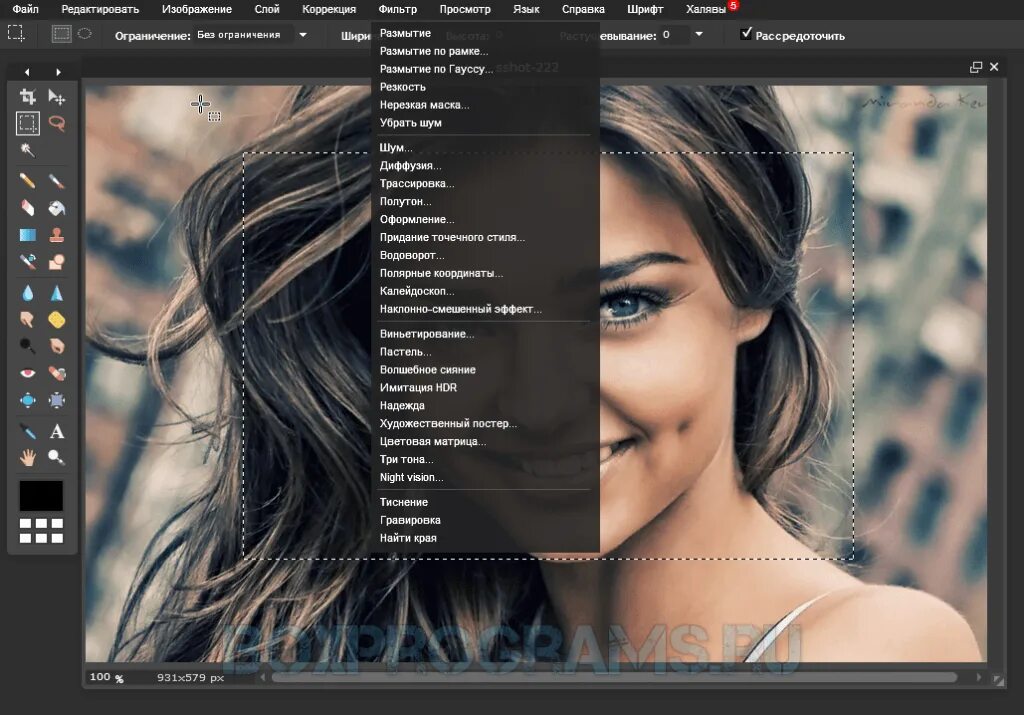Open the color swatches grid
This screenshot has width=1024, height=715.
pyautogui.click(x=41, y=531)
